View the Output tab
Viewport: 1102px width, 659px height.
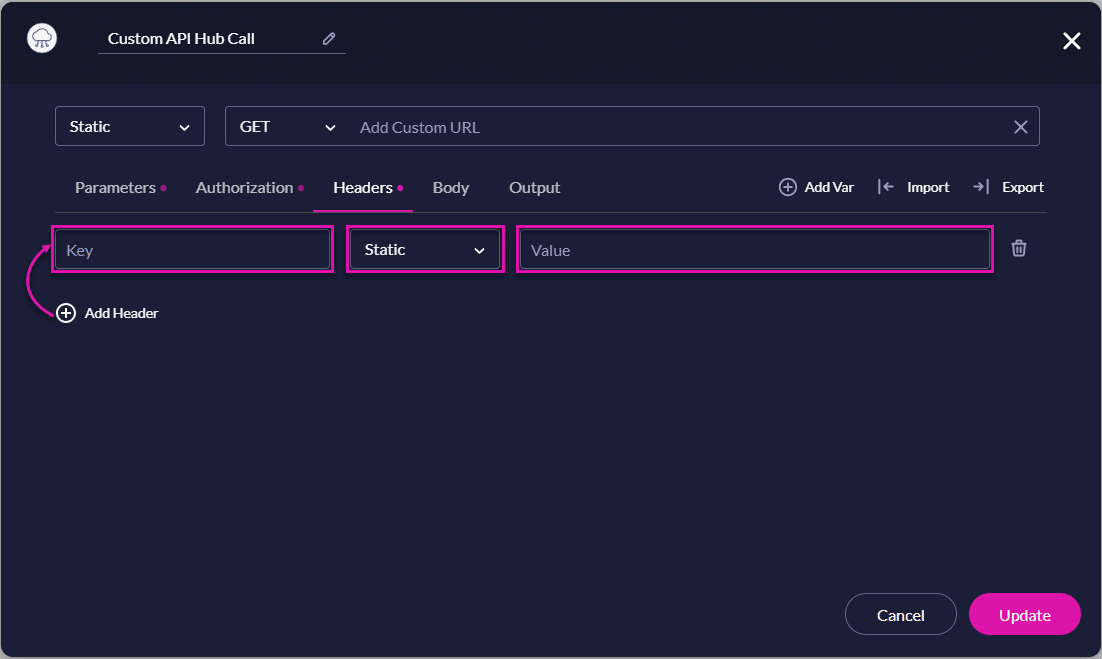click(x=534, y=187)
